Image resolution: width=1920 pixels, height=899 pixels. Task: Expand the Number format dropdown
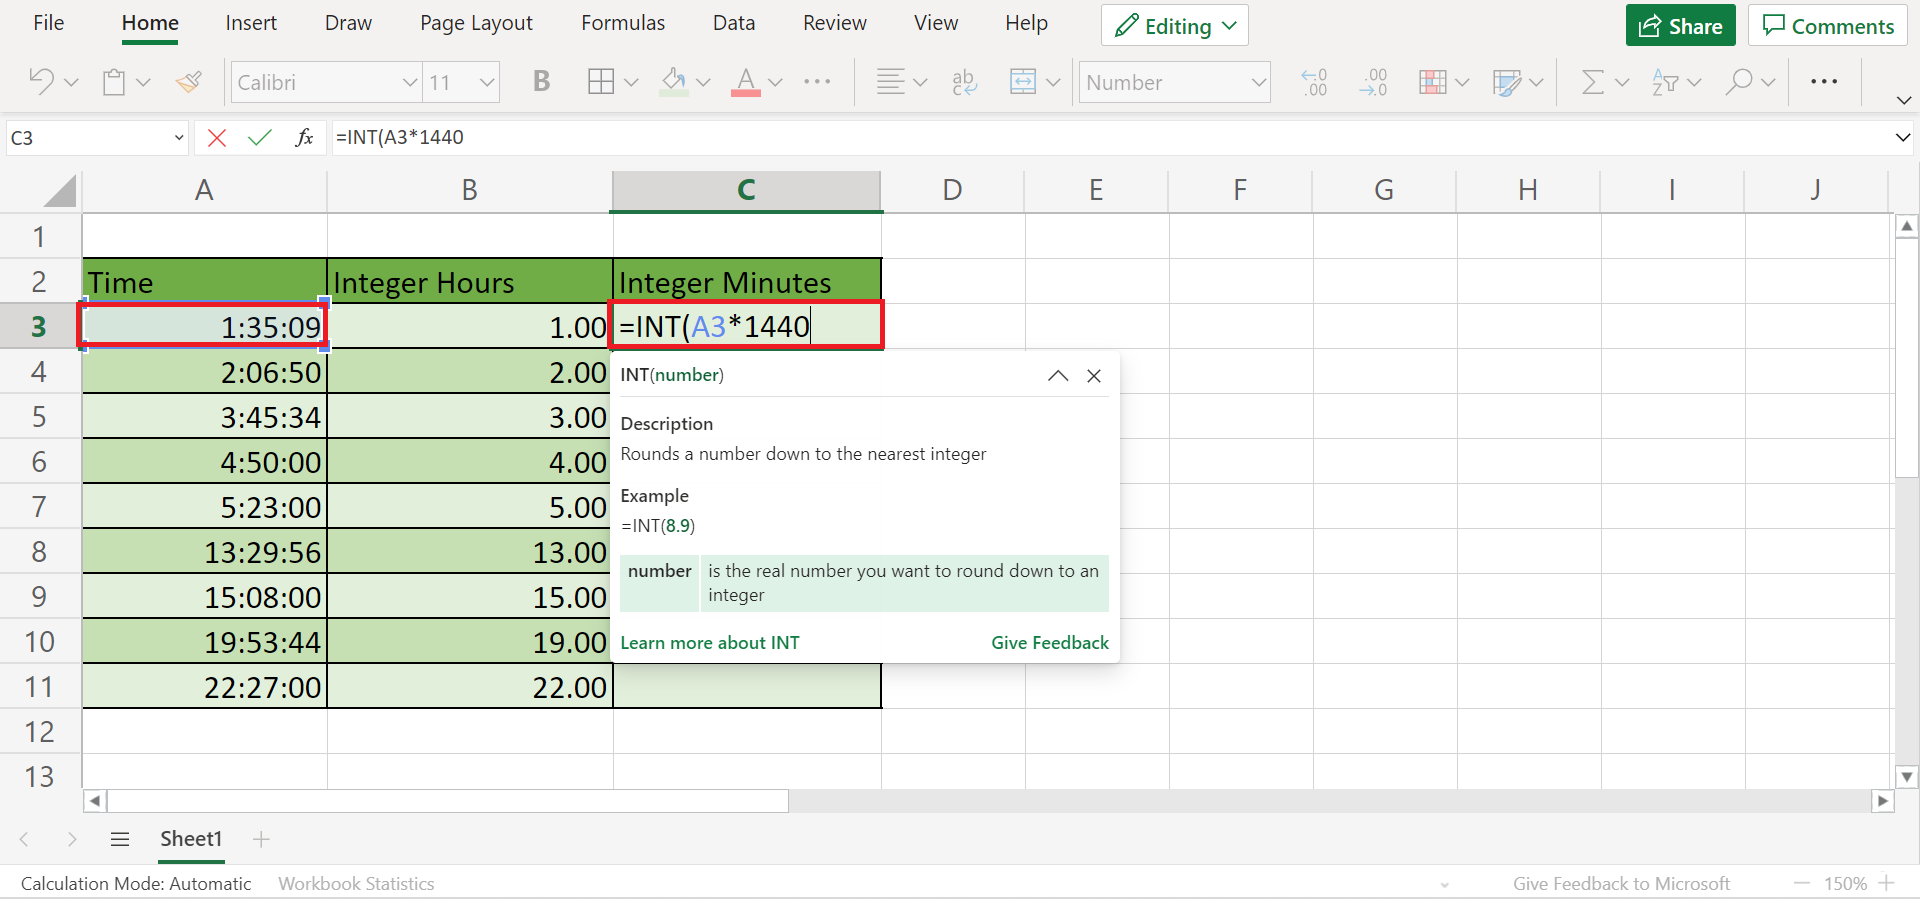tap(1258, 82)
